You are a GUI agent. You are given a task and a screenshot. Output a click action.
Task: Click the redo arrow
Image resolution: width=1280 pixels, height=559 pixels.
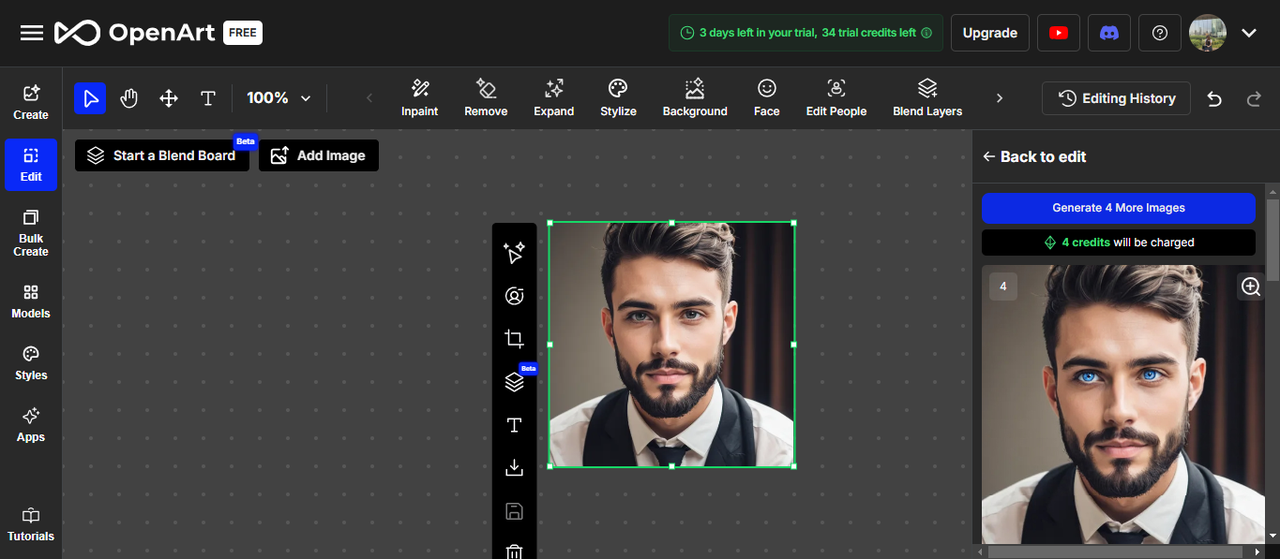(1254, 98)
